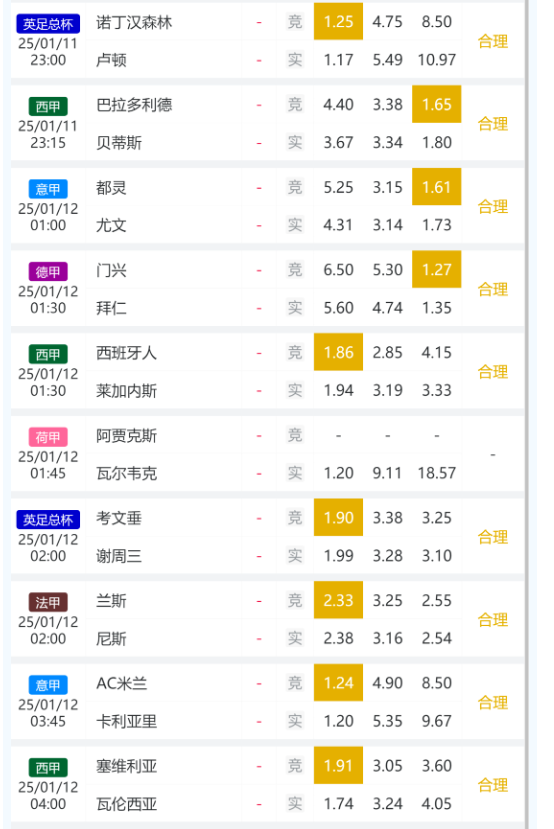Screen dimensions: 554x829
Task: Open team name 卡利亚里
Action: click(126, 721)
